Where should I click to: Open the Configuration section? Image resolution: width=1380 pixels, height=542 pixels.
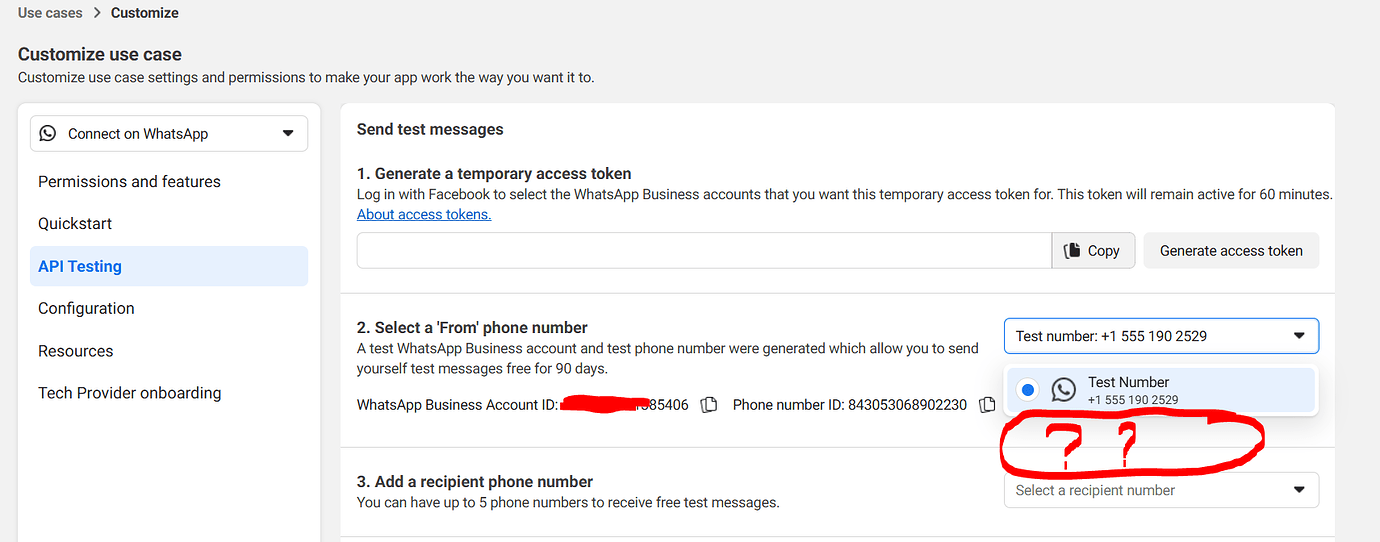[x=86, y=309]
